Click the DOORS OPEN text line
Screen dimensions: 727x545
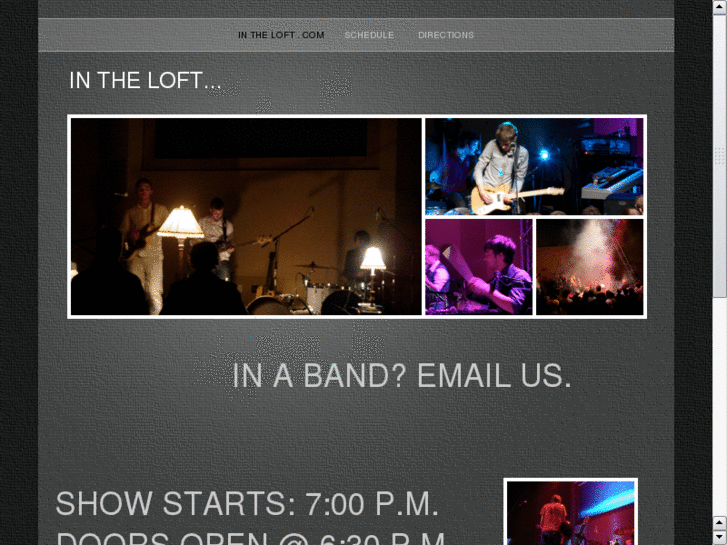click(x=251, y=538)
